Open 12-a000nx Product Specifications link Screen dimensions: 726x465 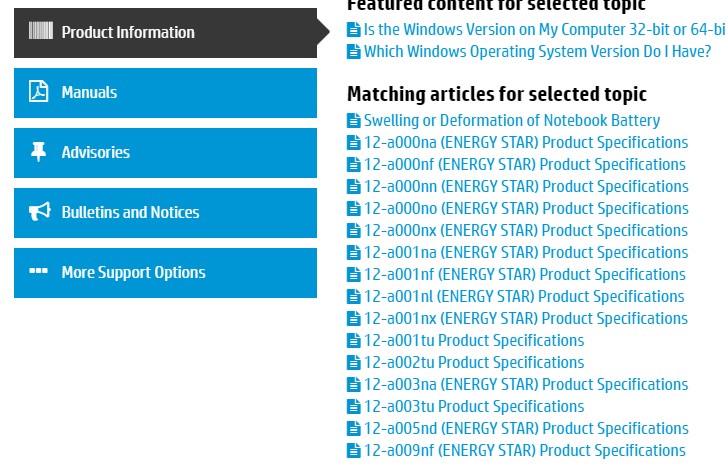click(526, 230)
